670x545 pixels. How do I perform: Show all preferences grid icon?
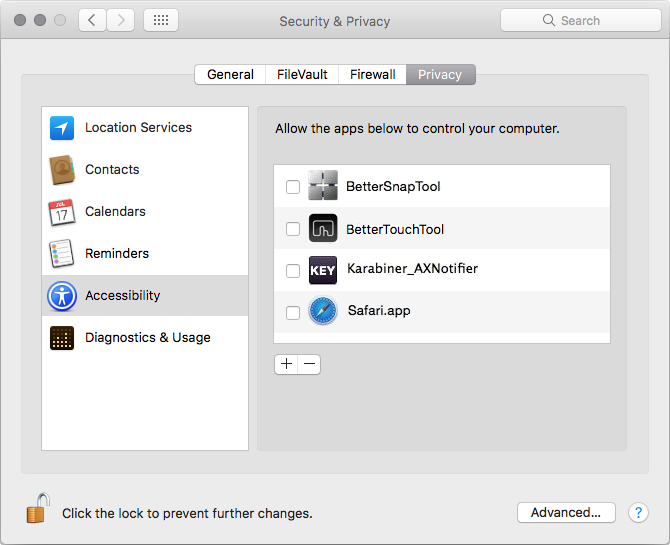click(161, 20)
